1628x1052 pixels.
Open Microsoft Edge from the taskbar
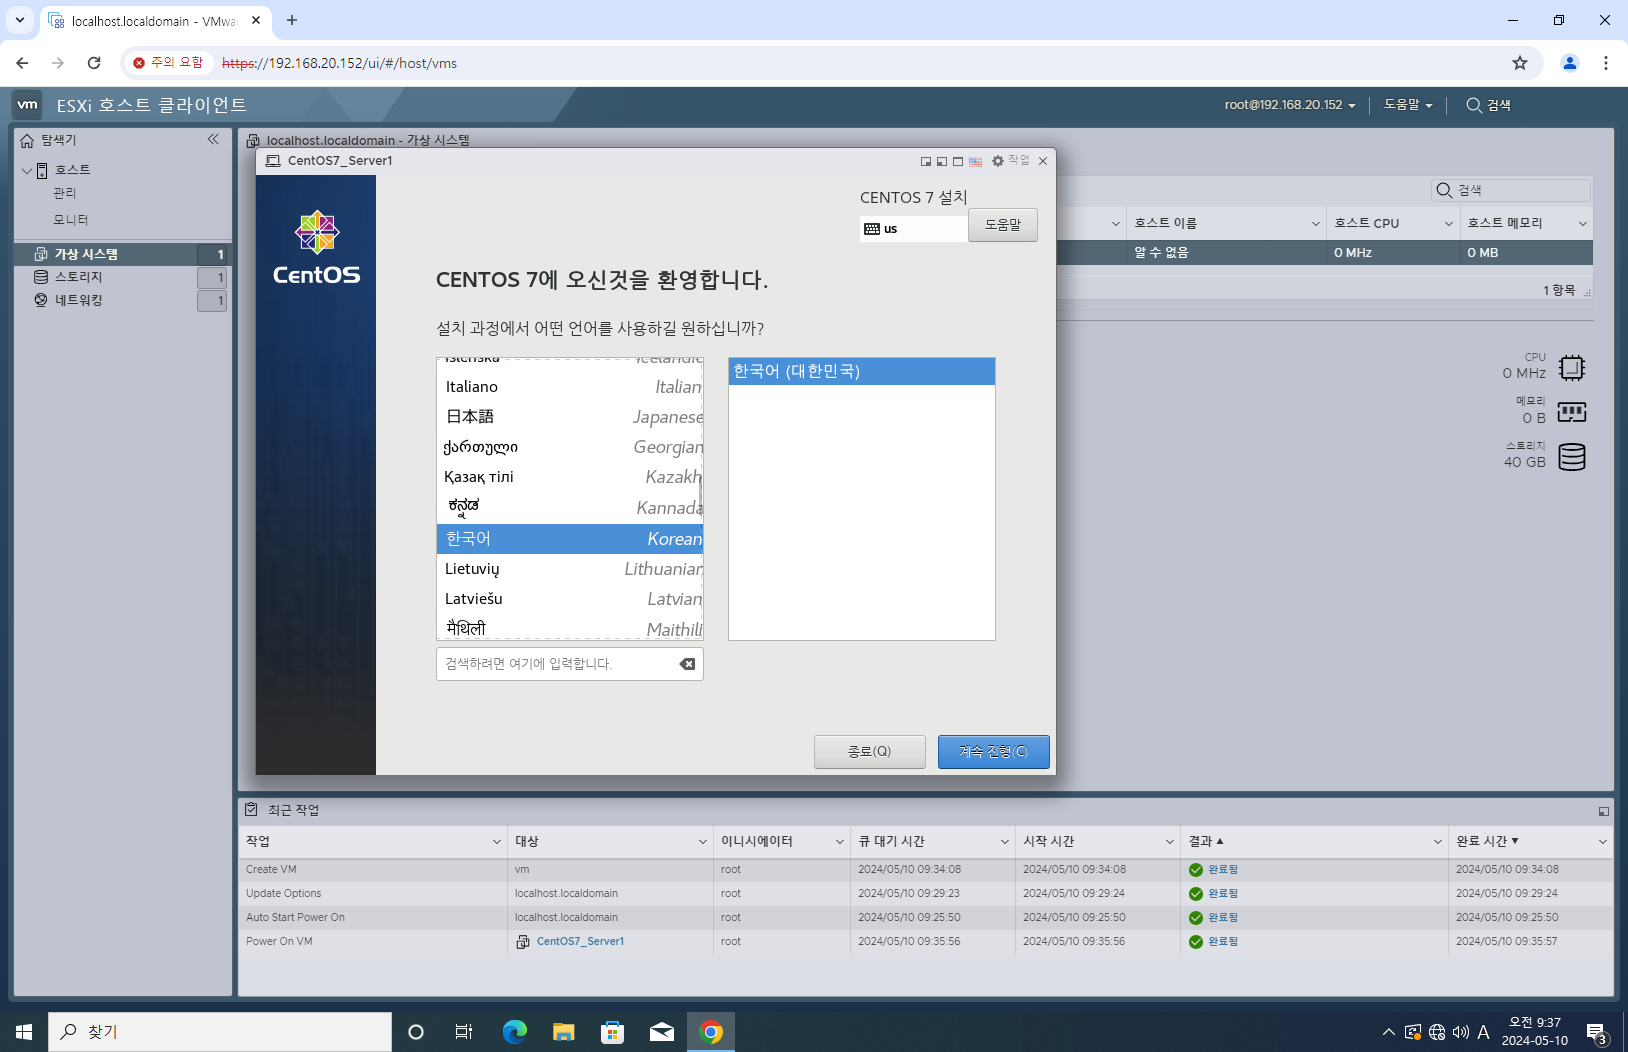click(514, 1031)
